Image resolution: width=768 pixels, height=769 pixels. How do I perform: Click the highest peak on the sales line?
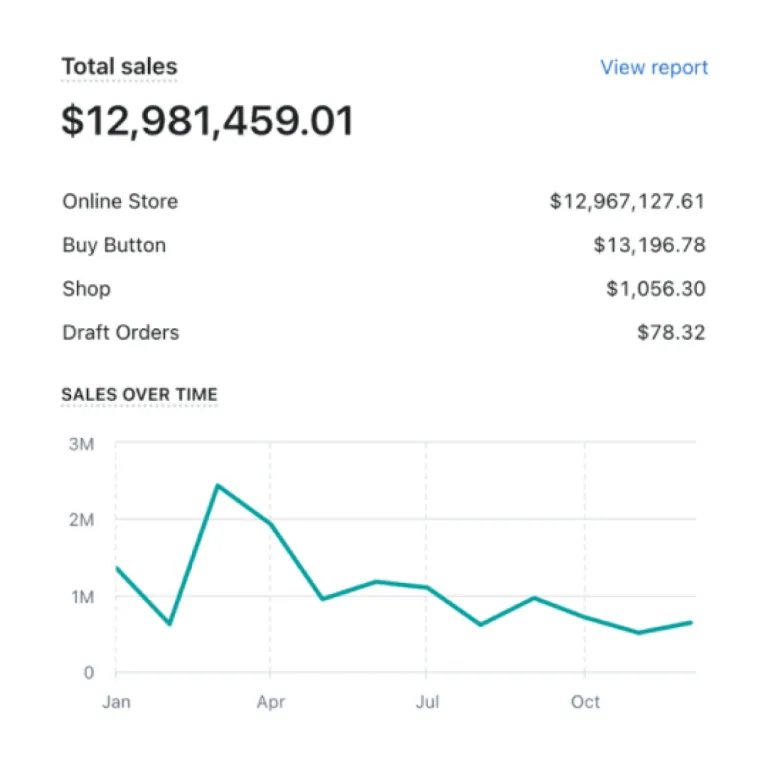tap(218, 486)
